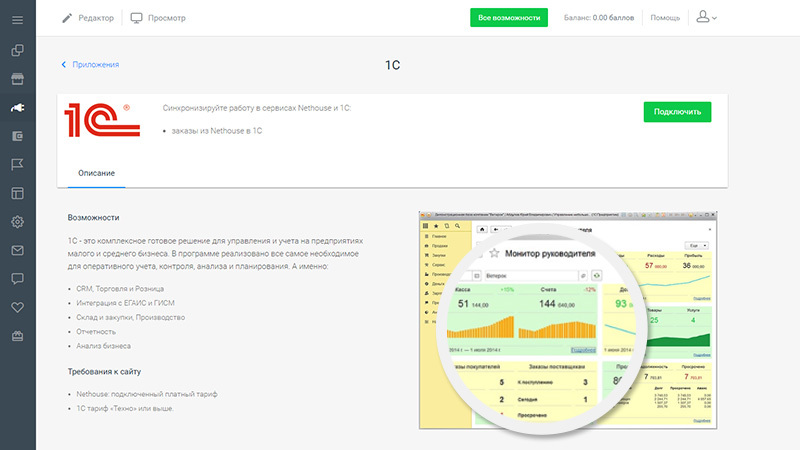Click the text Nethouse: подключенный платный тариф
This screenshot has height=450, width=800.
click(146, 394)
